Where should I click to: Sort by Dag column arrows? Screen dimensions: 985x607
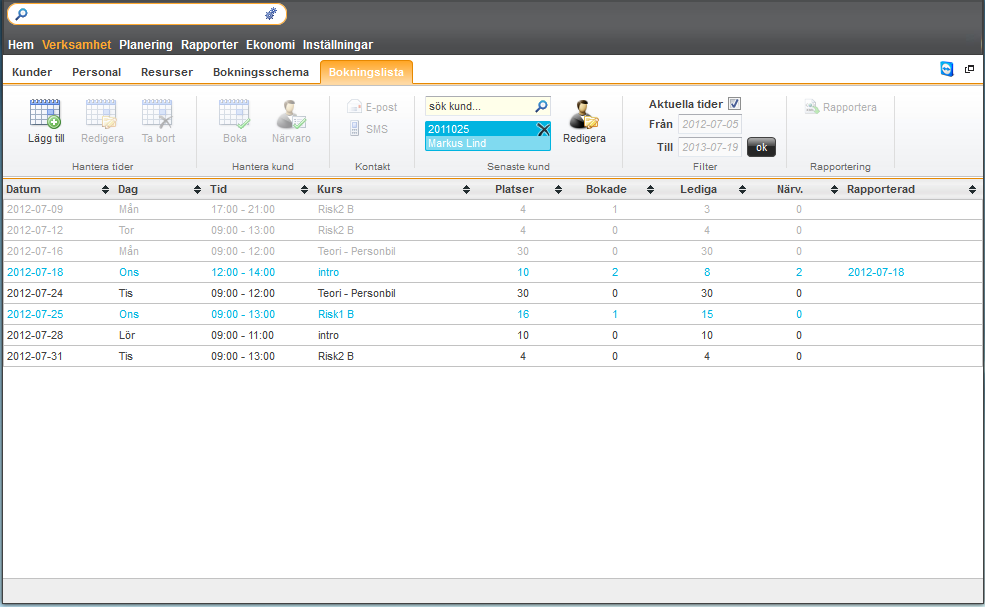point(197,190)
